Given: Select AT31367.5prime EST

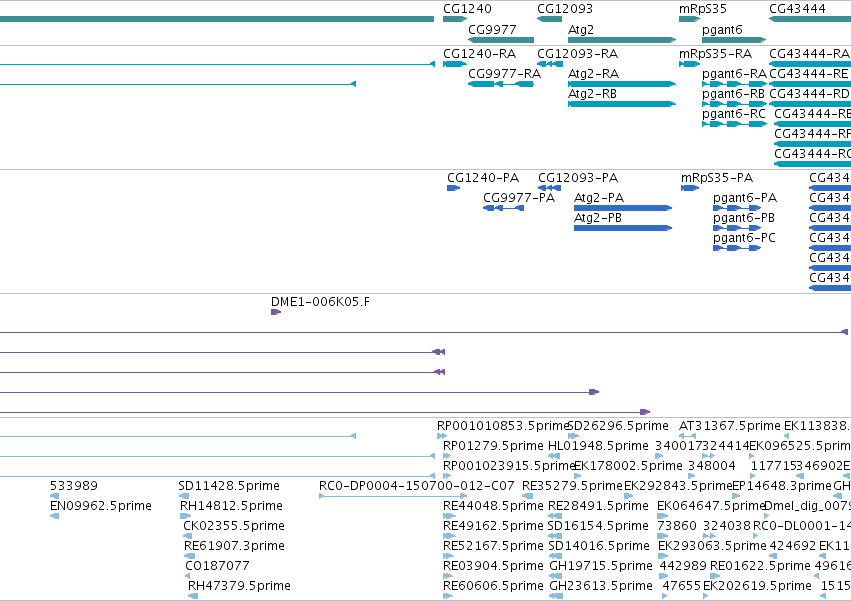Looking at the screenshot, I should 687,436.
